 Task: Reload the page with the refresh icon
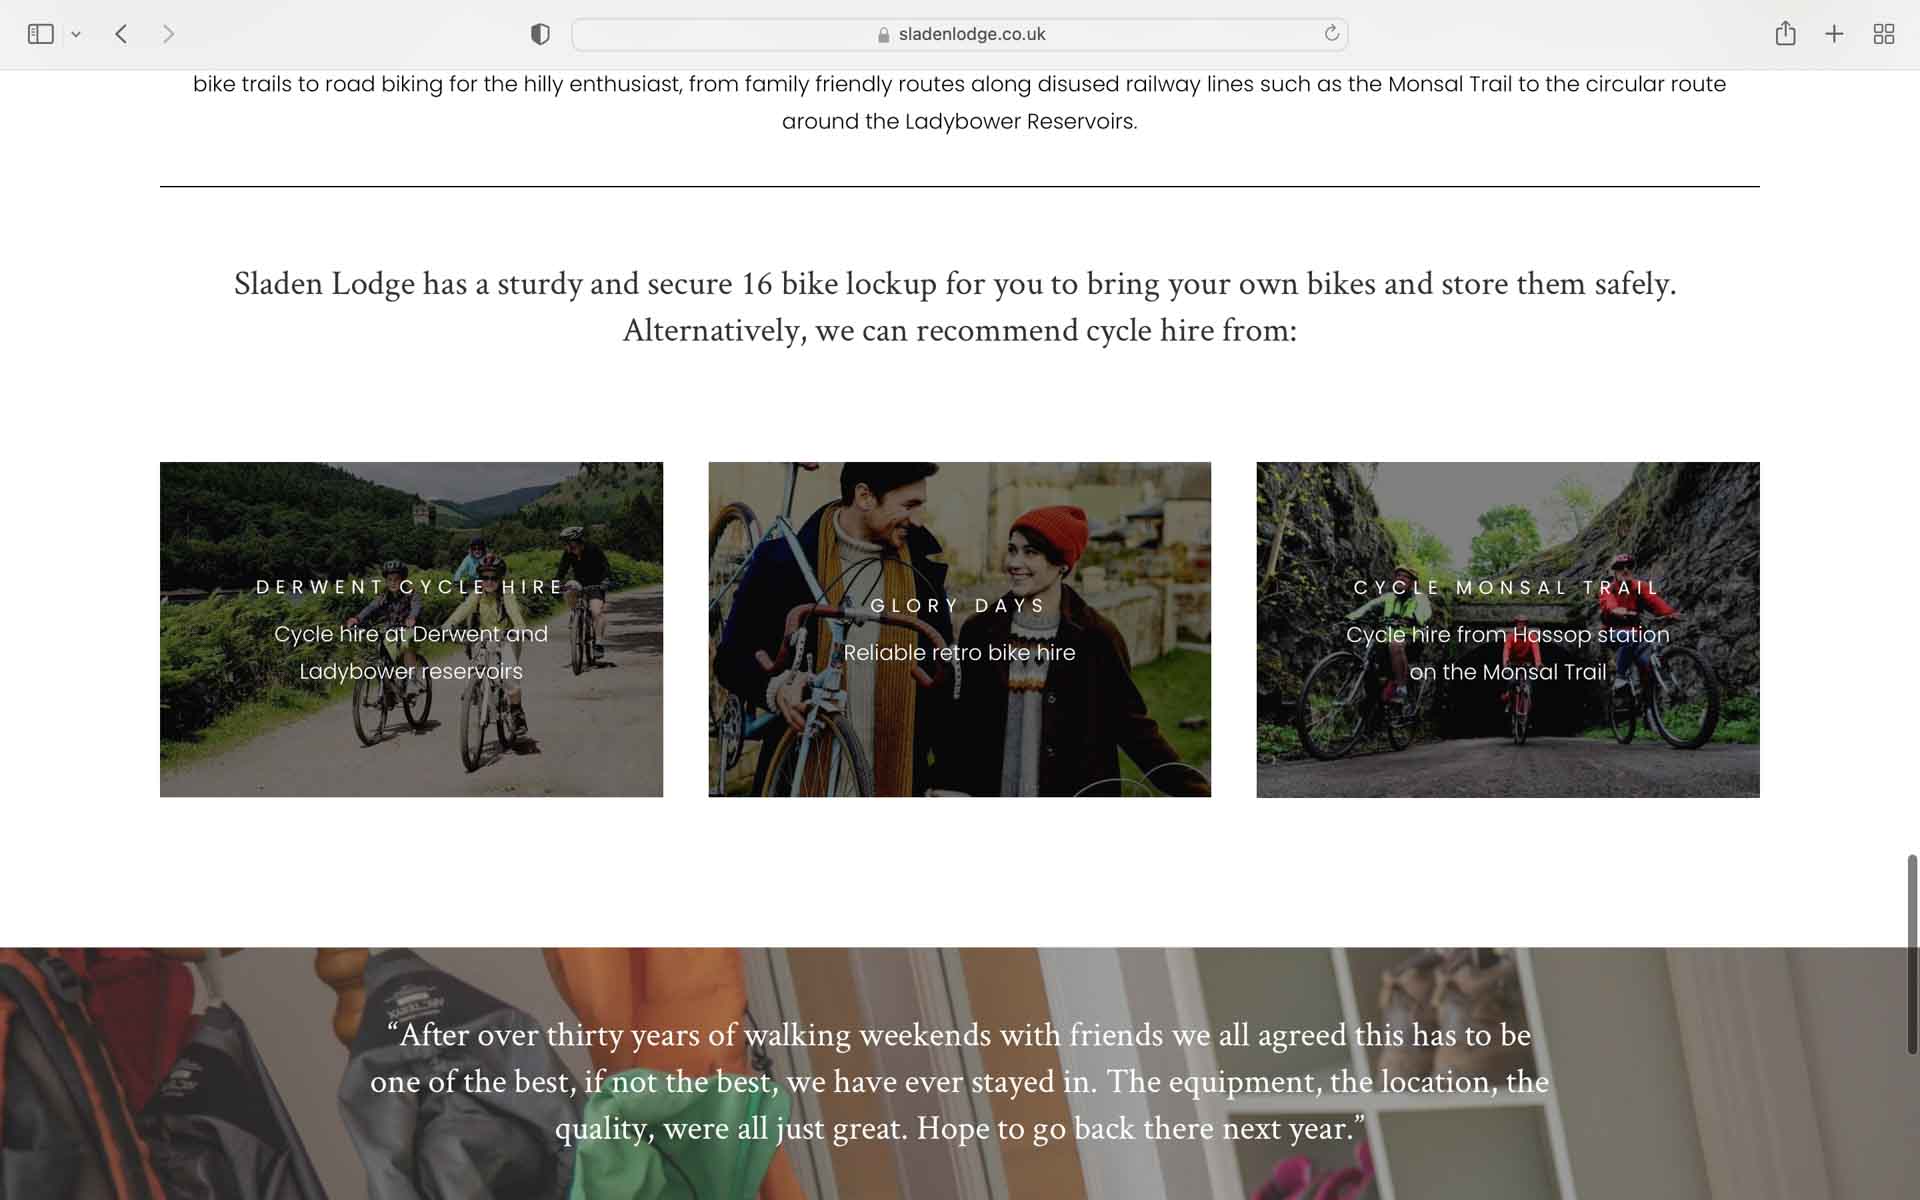coord(1331,34)
